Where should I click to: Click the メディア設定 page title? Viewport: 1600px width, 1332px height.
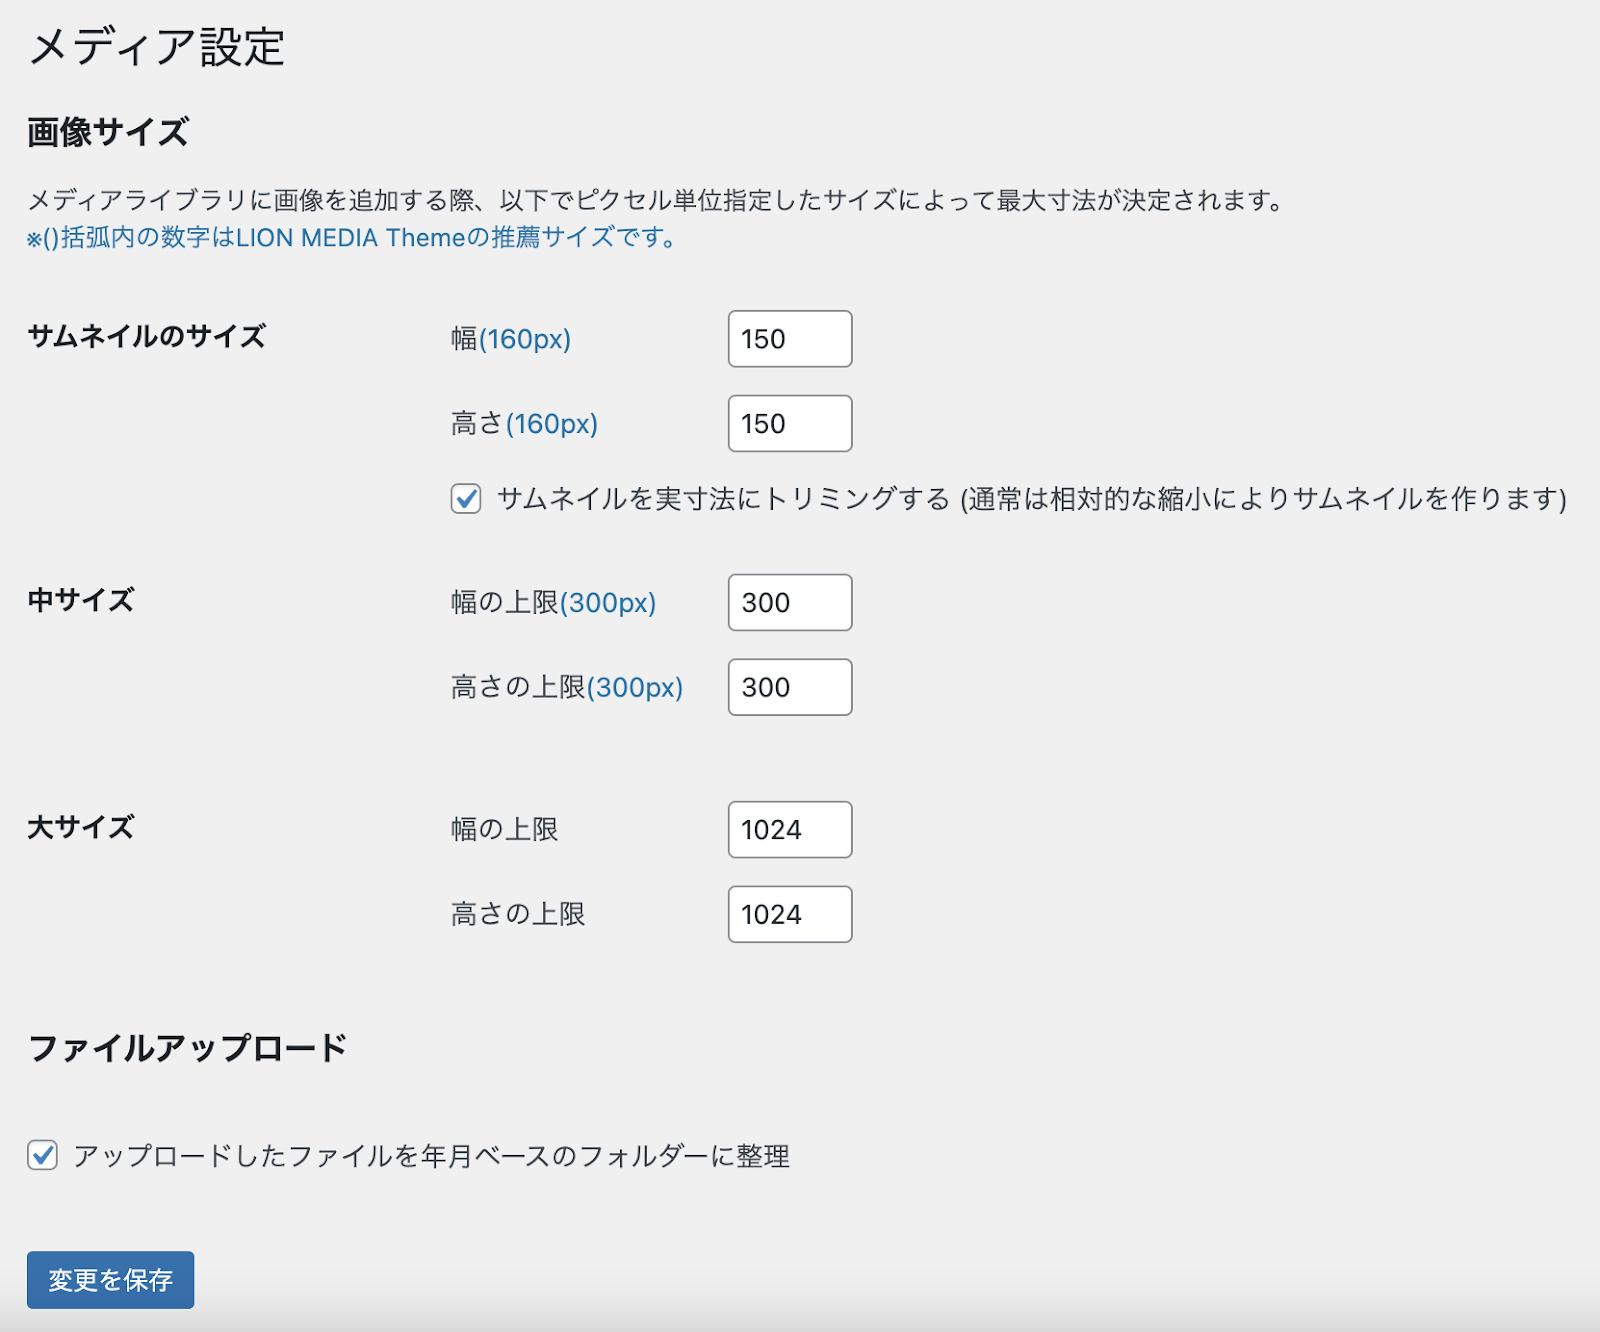157,47
